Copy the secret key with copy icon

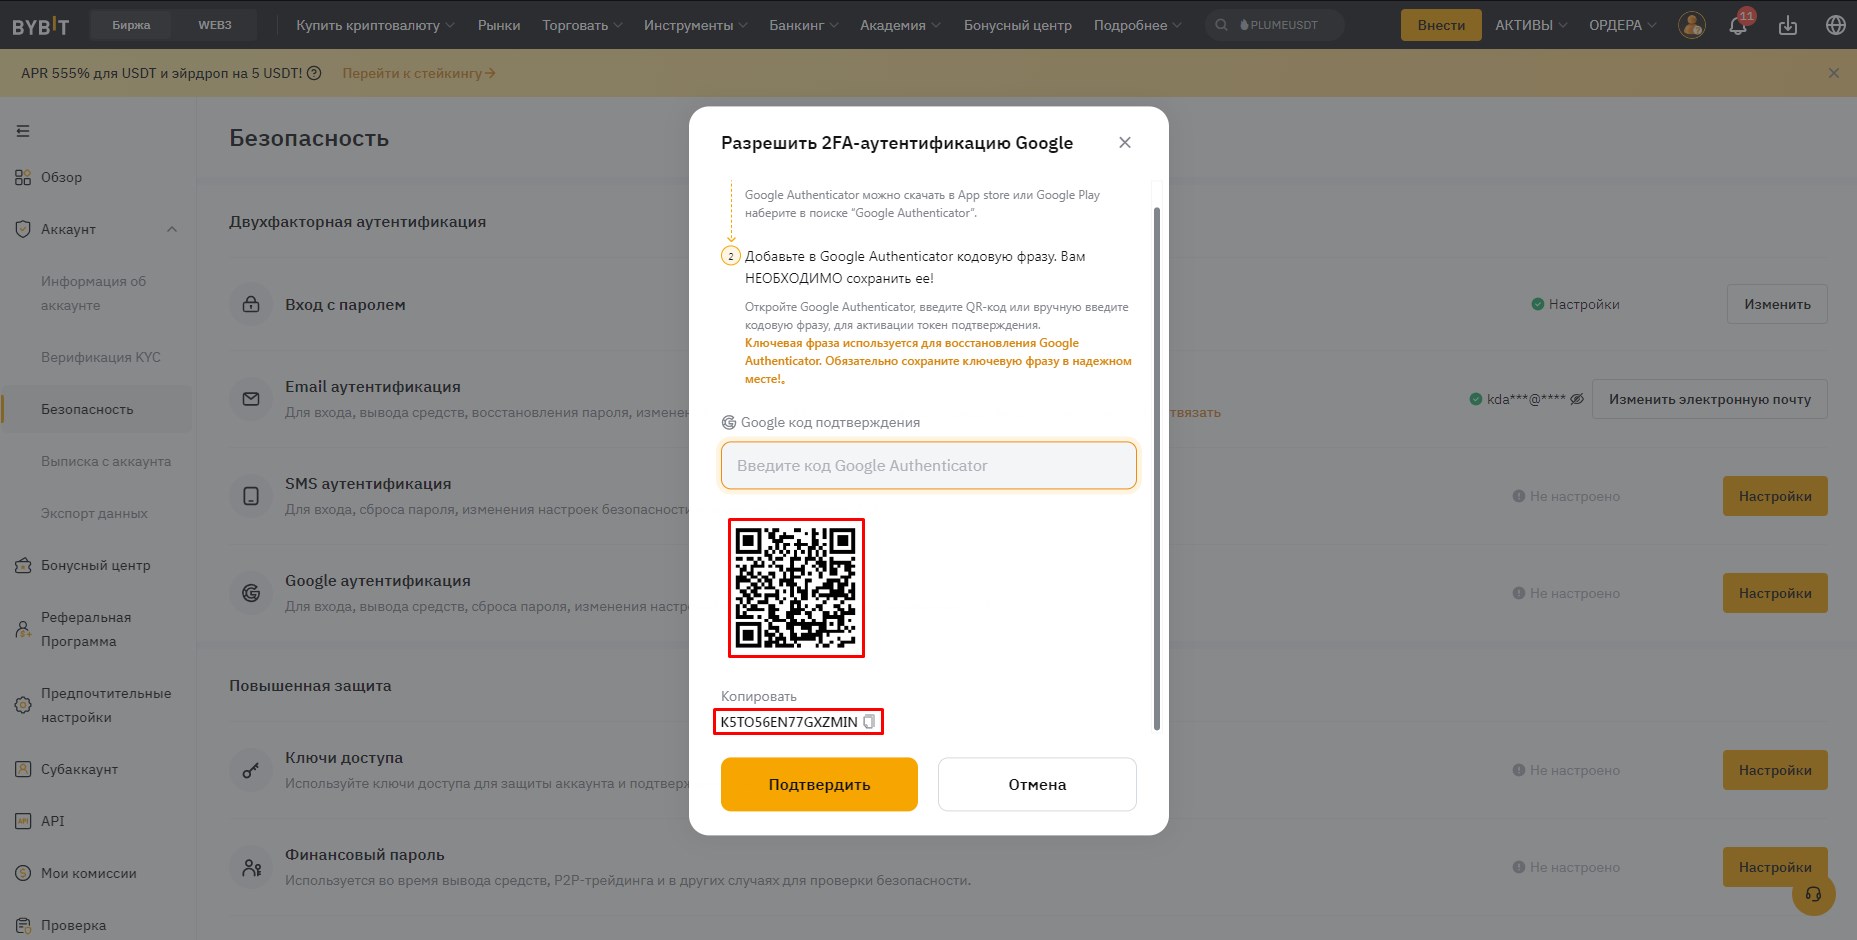(869, 722)
